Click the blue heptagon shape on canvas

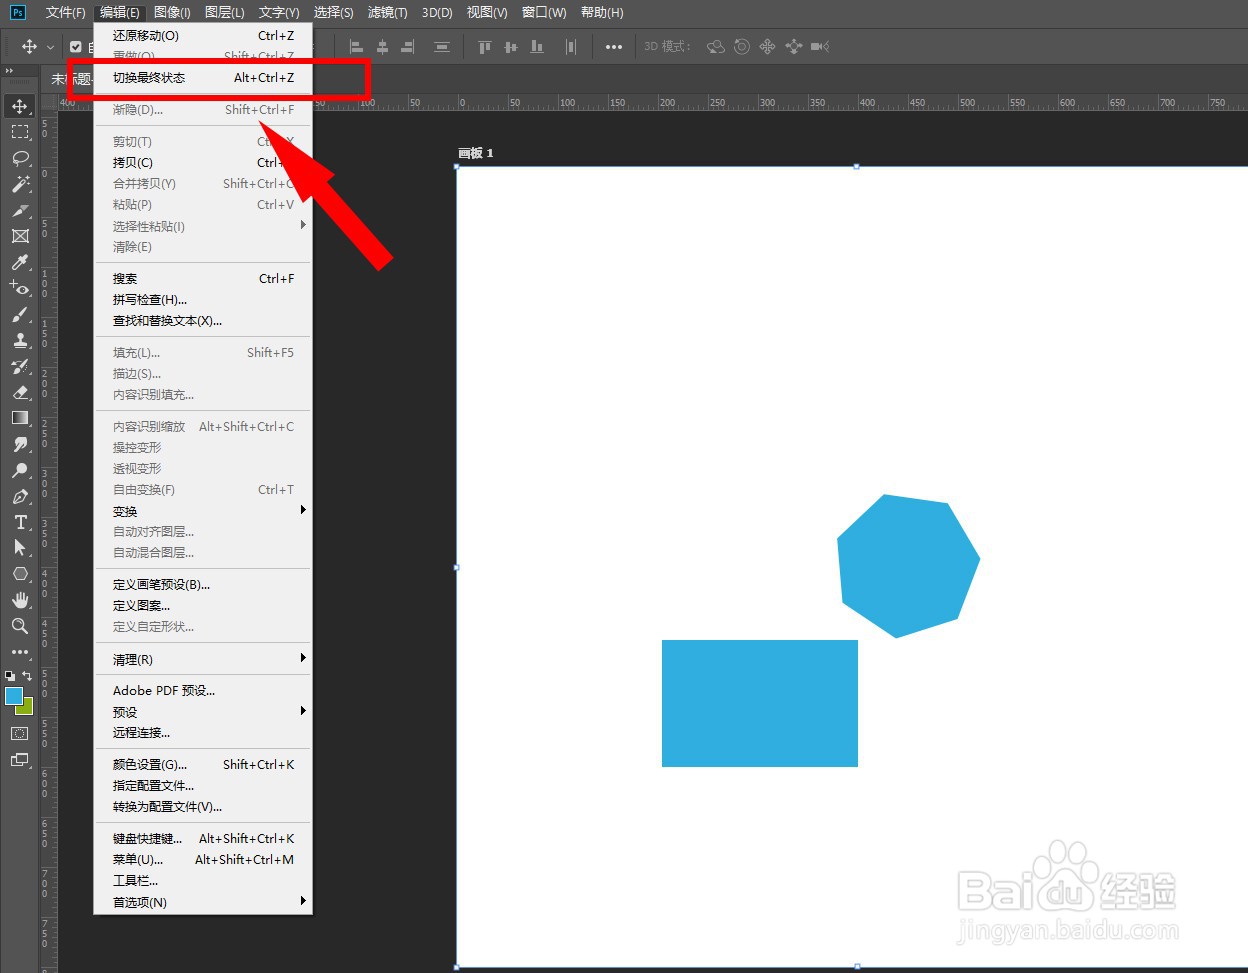click(907, 566)
